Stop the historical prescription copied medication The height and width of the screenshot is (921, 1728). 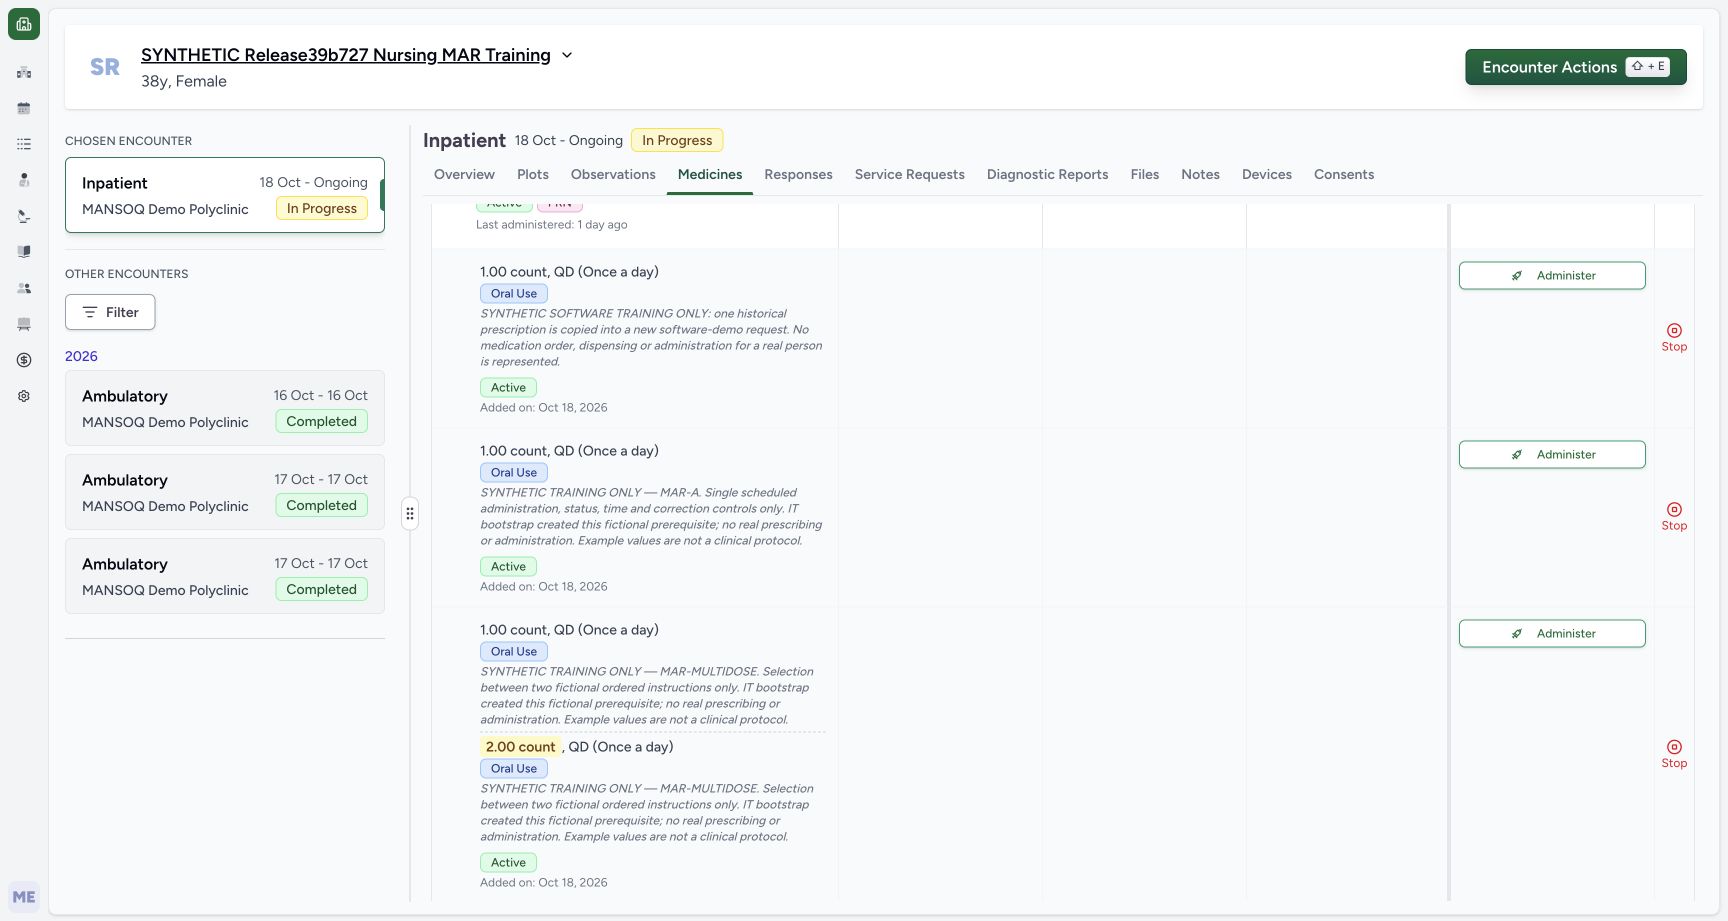[x=1674, y=338]
